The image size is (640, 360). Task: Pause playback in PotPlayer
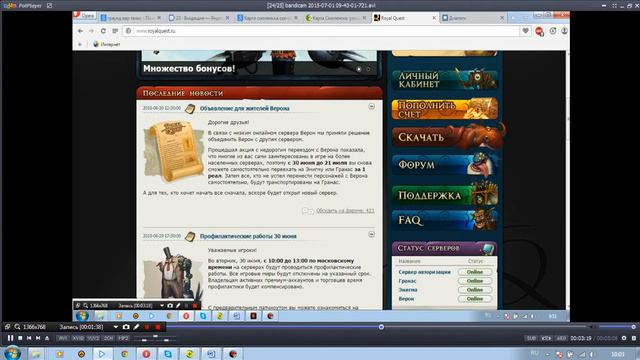(x=10, y=338)
